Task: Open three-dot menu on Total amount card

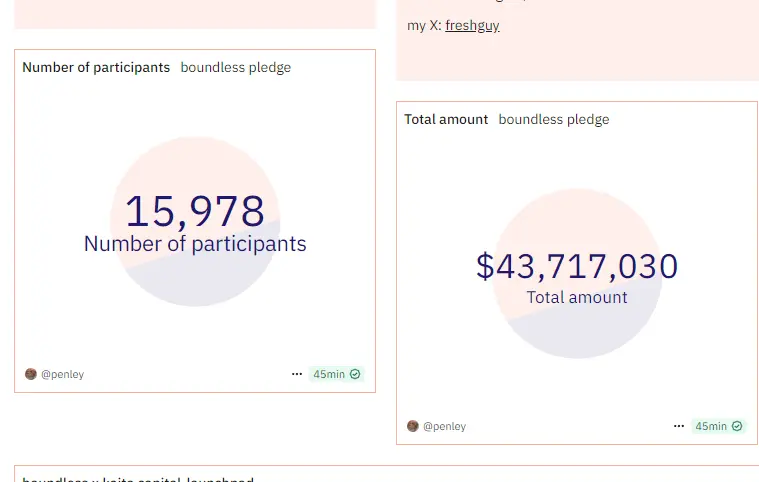Action: point(679,426)
